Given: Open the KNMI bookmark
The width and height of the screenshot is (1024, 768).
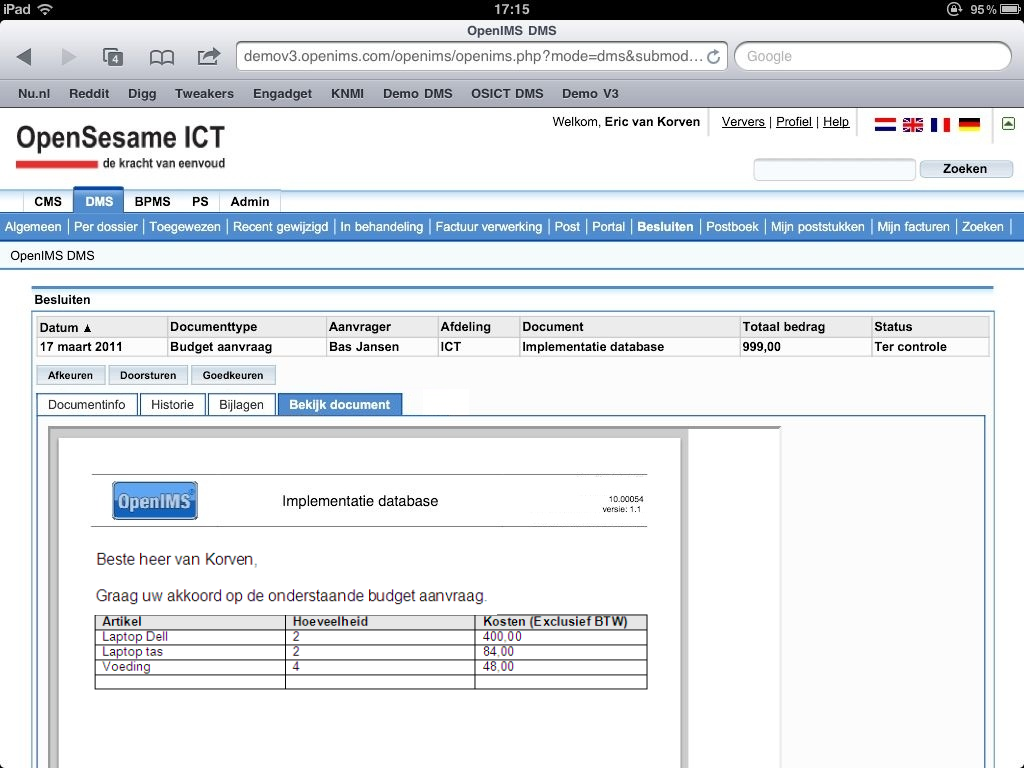Looking at the screenshot, I should coord(347,93).
